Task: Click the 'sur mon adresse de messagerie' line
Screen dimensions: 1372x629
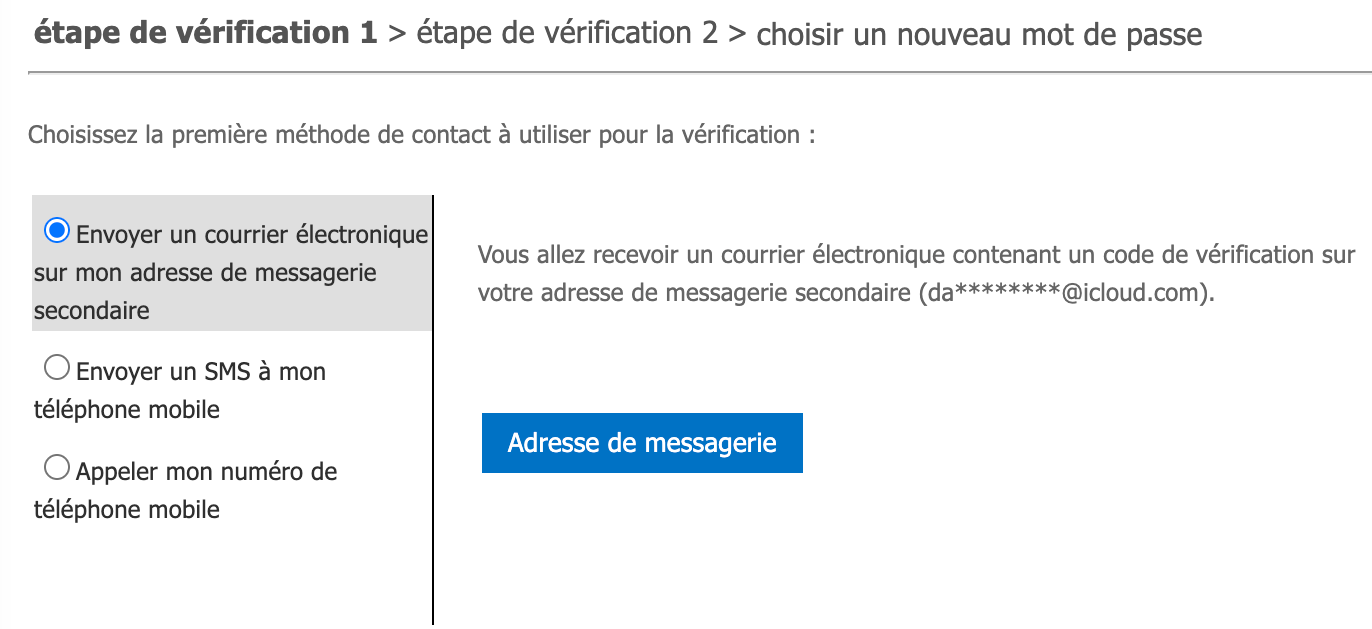Action: [205, 273]
